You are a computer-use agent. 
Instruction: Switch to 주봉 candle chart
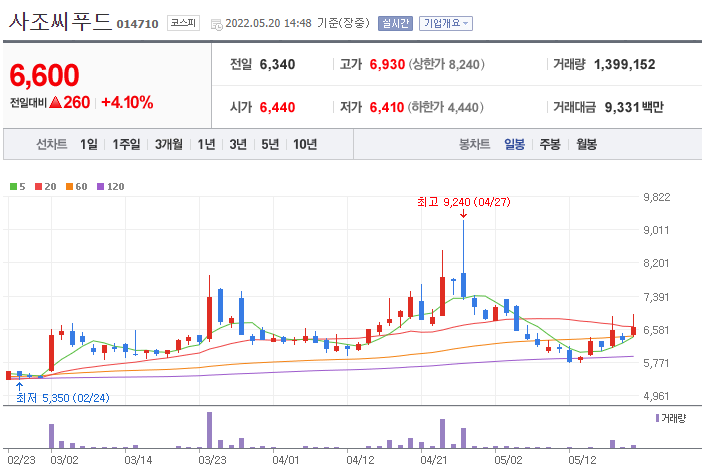[550, 144]
